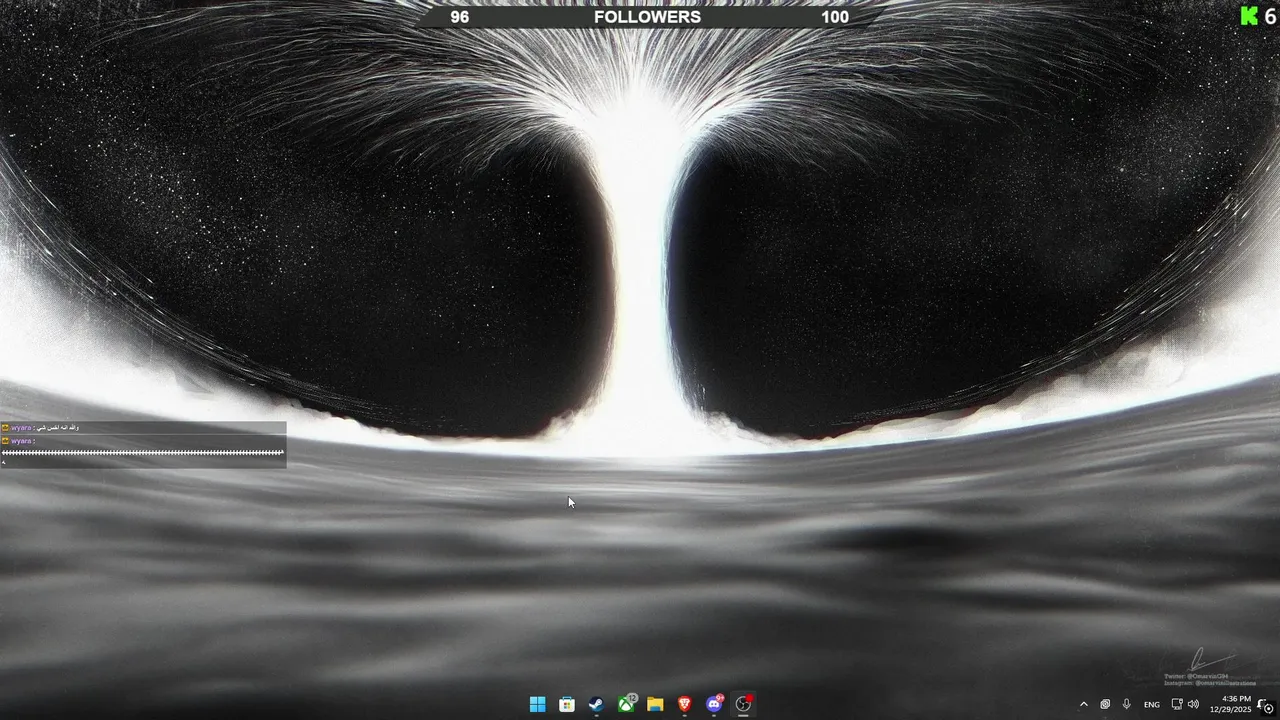Switch to OBS Studio in the taskbar
This screenshot has width=1280, height=720.
coord(743,704)
